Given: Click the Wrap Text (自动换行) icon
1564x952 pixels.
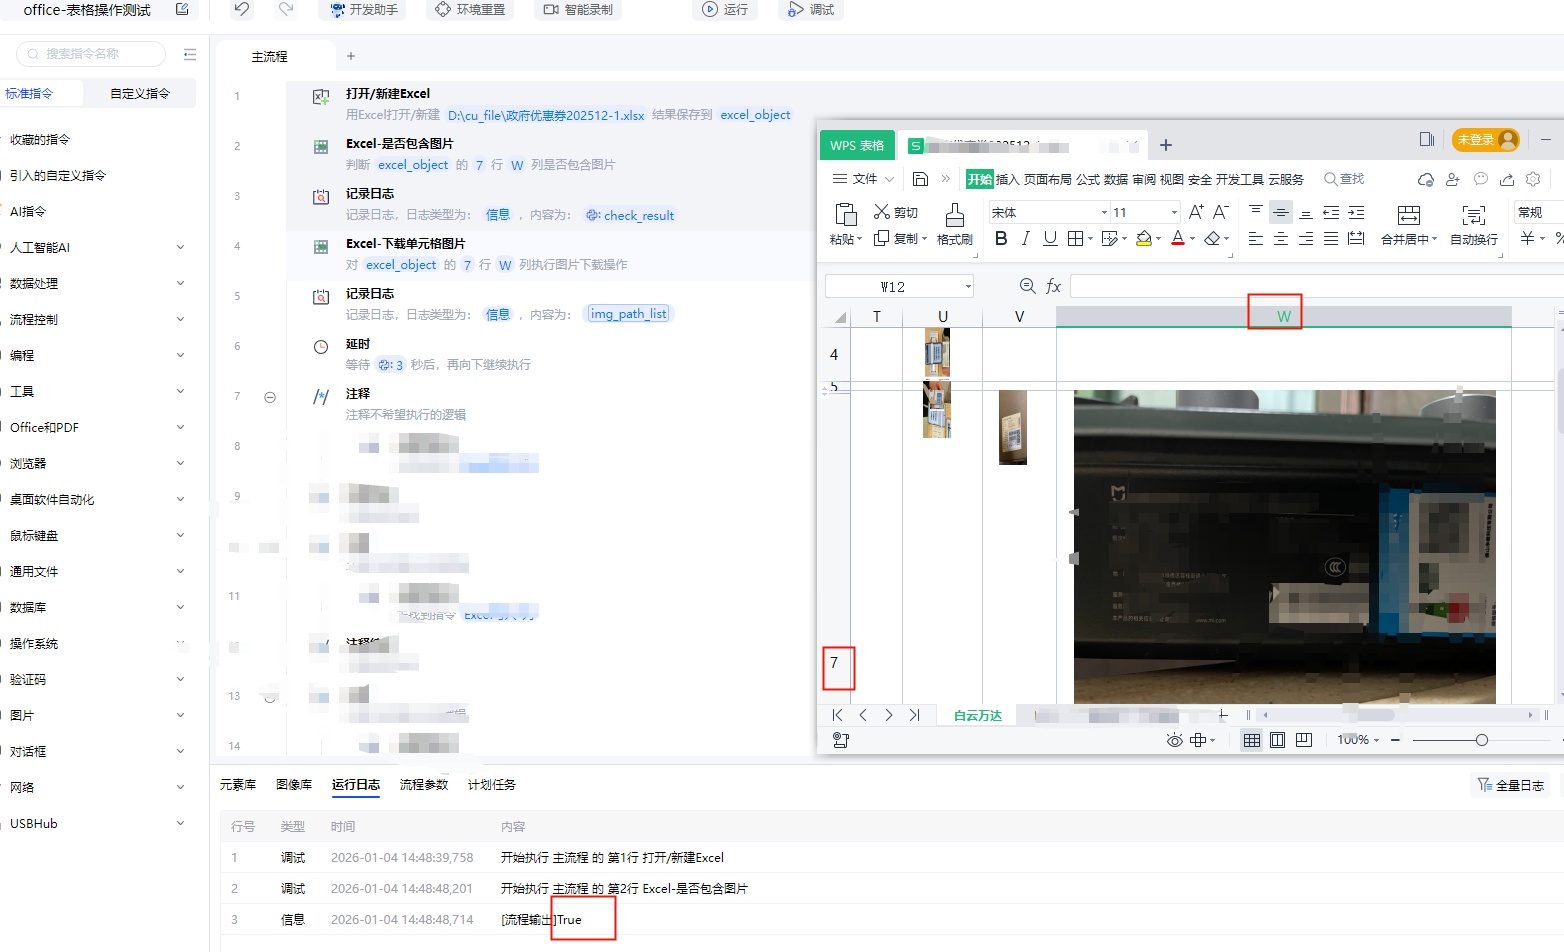Looking at the screenshot, I should pos(1473,215).
